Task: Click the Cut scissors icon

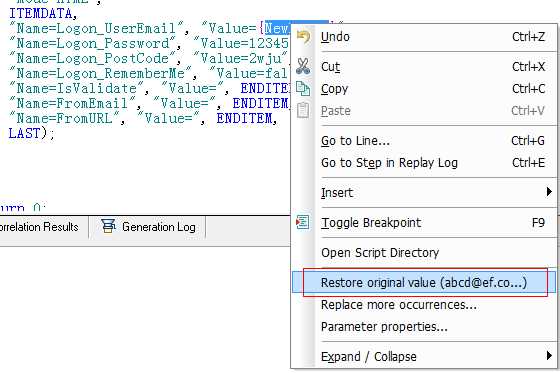Action: click(303, 66)
